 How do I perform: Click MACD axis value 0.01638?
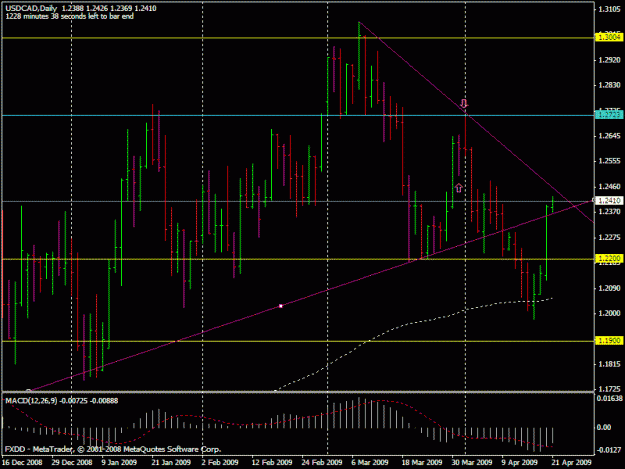pyautogui.click(x=609, y=398)
